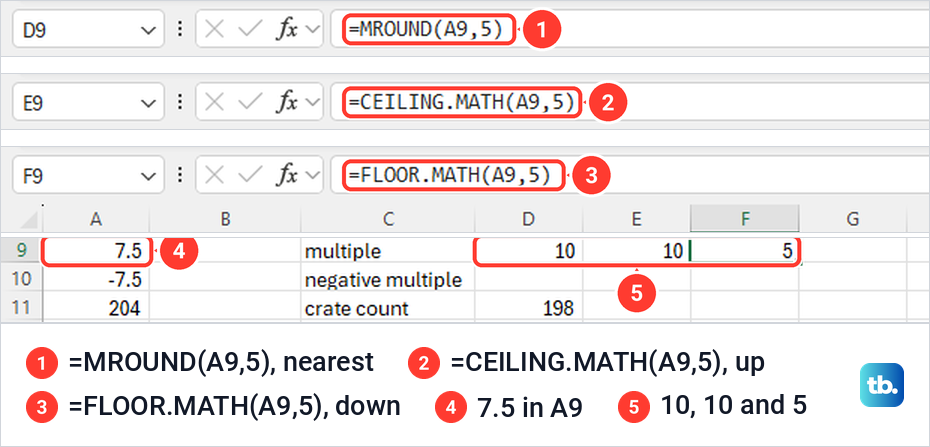Click cell A9 containing 7.5

click(96, 251)
